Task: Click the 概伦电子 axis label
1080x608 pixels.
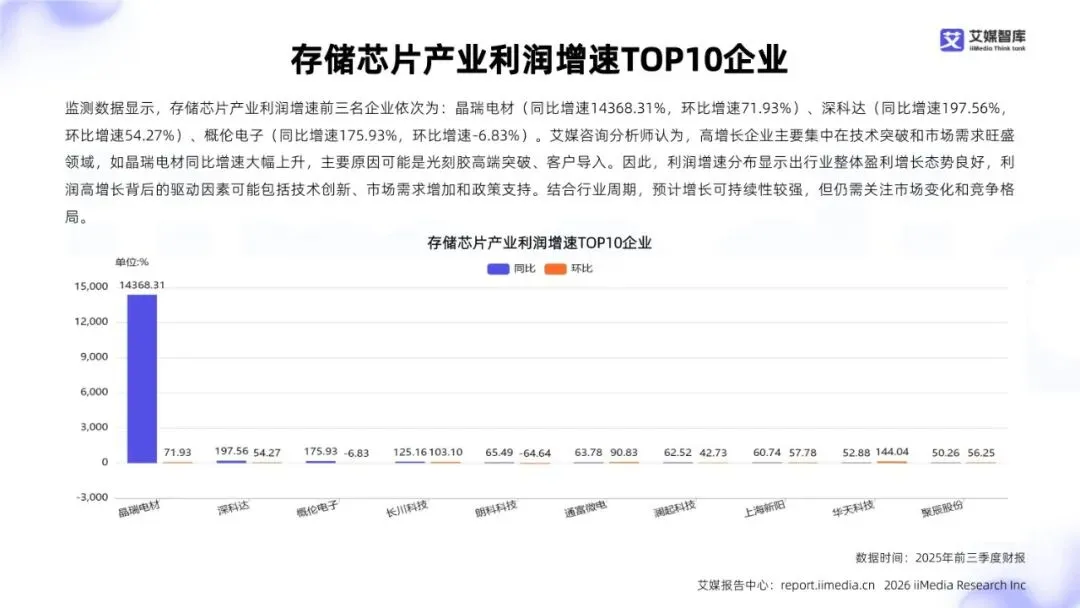Action: 318,509
